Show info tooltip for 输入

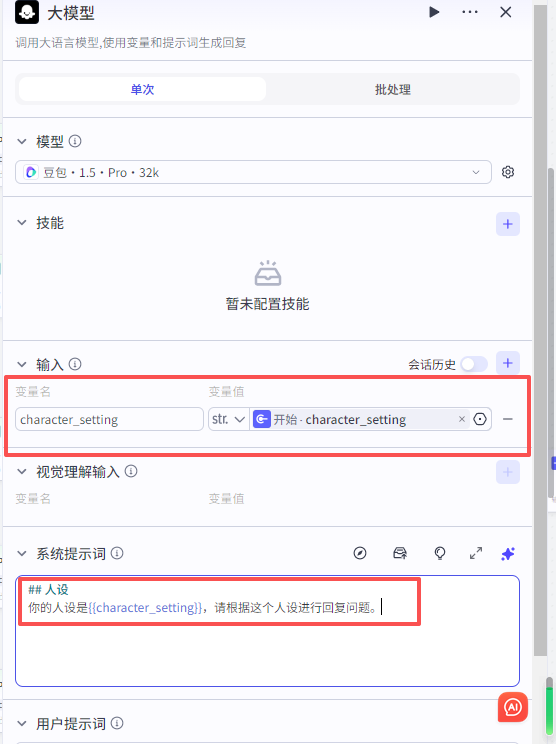(75, 364)
